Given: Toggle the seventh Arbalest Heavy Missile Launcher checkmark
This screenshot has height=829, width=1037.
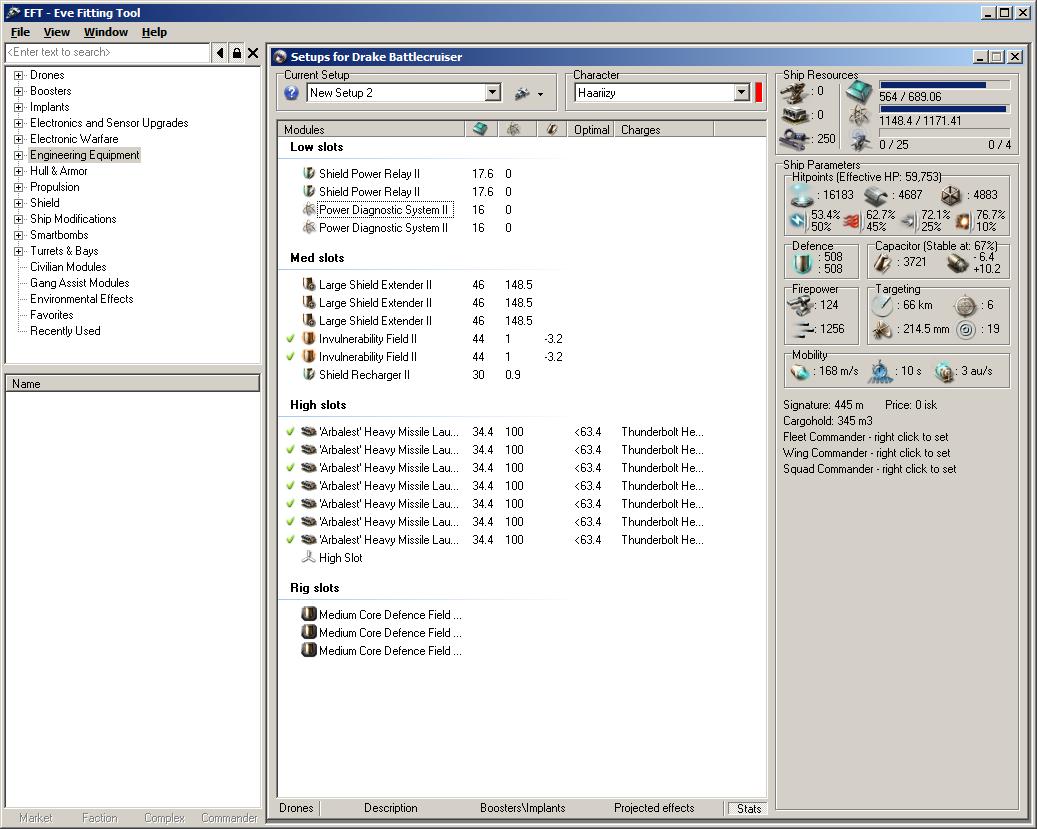Looking at the screenshot, I should (x=290, y=540).
